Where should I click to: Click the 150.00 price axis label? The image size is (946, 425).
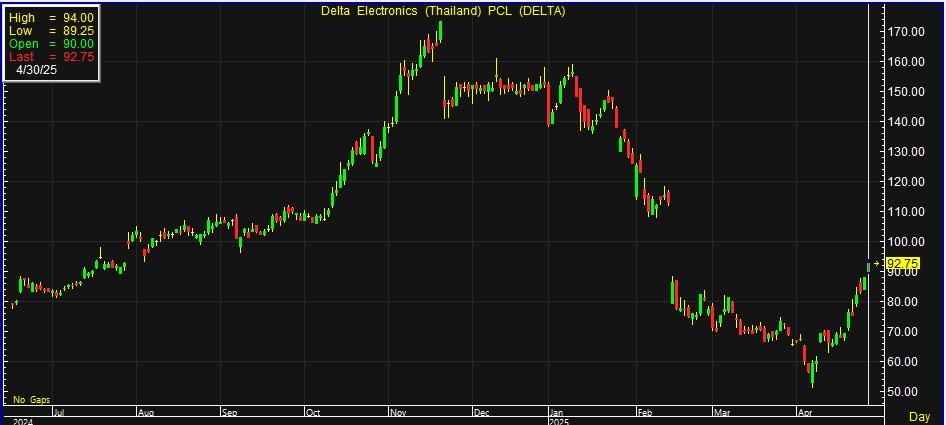click(x=907, y=92)
